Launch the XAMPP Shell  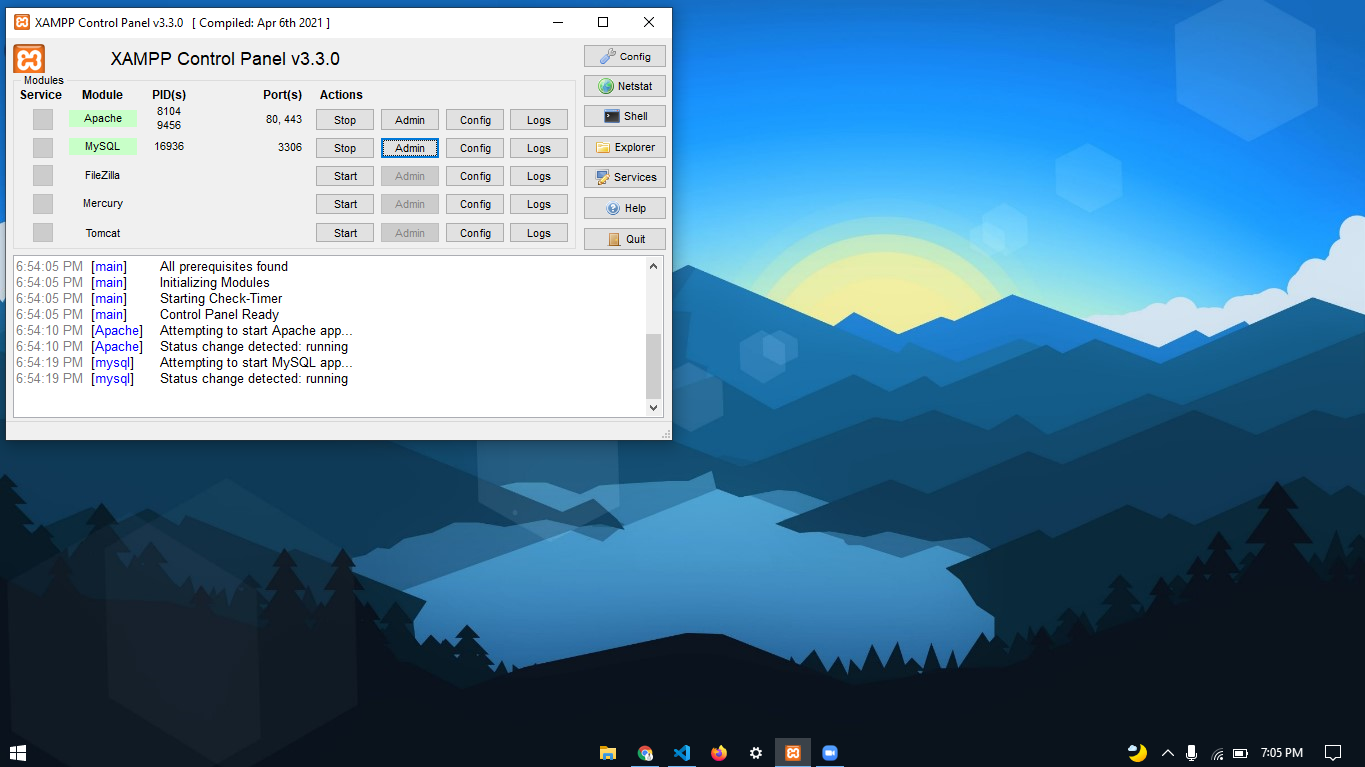[625, 116]
